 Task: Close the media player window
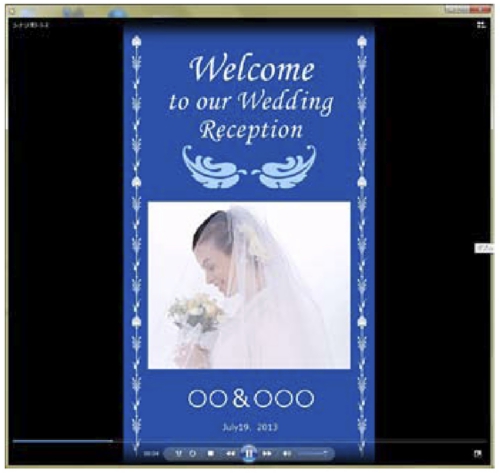[480, 10]
